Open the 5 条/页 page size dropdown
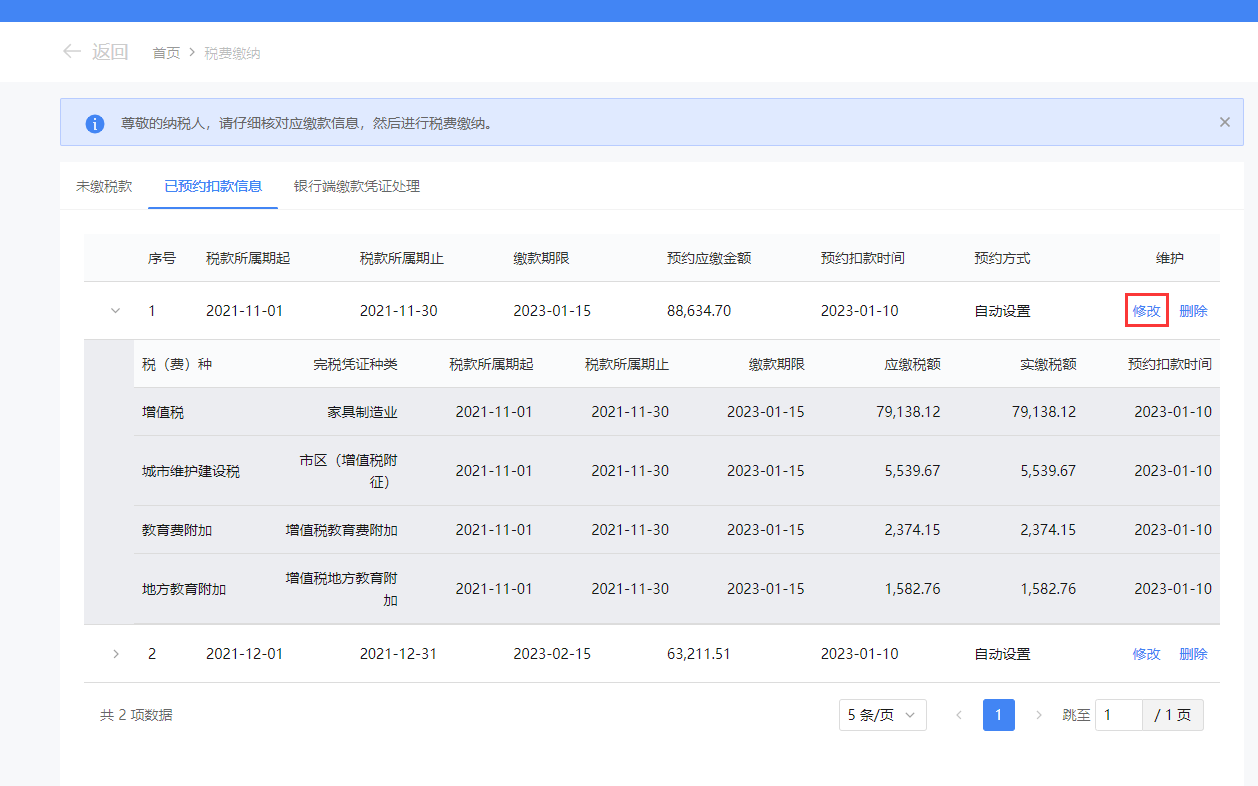The height and width of the screenshot is (786, 1258). coord(882,715)
